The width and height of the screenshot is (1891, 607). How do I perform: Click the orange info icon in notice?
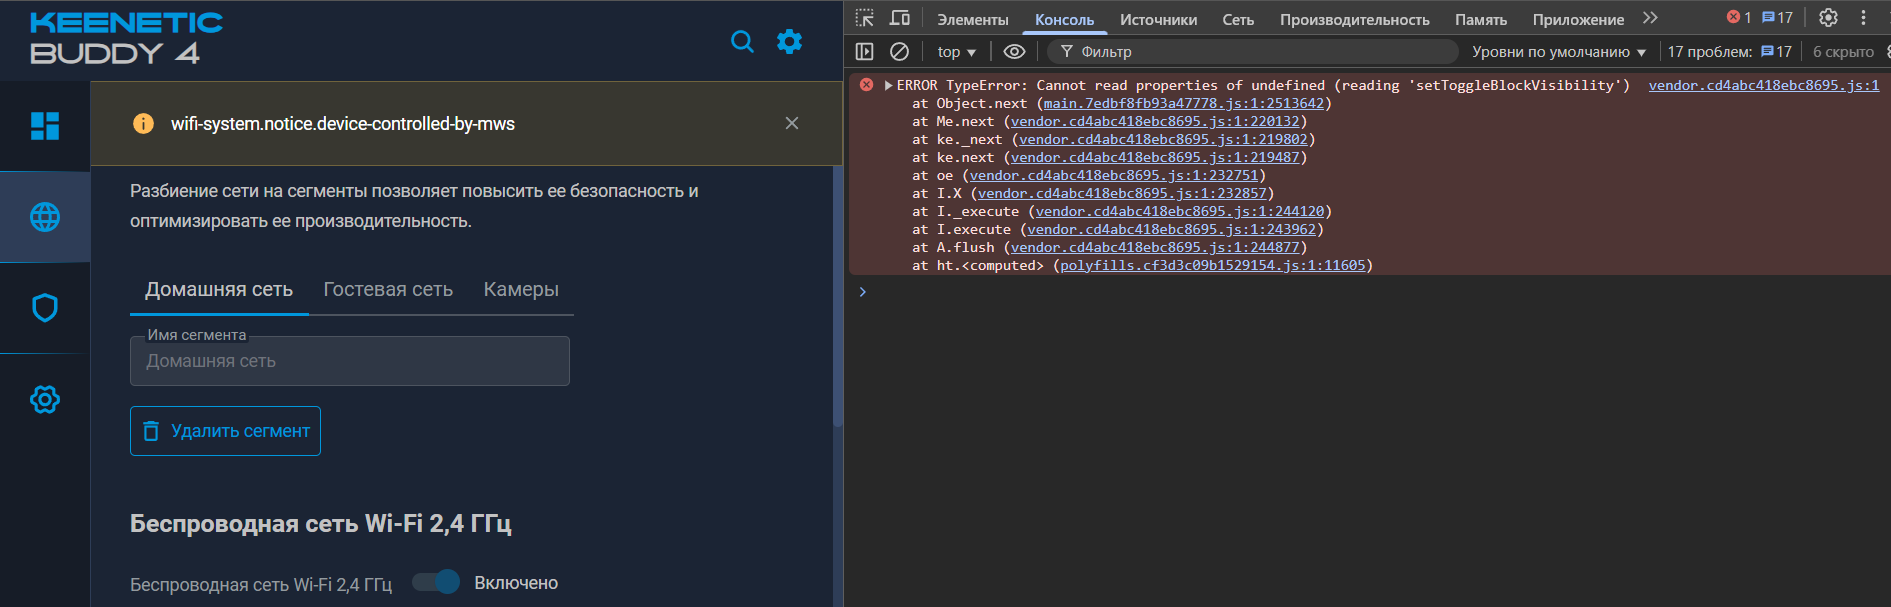143,124
